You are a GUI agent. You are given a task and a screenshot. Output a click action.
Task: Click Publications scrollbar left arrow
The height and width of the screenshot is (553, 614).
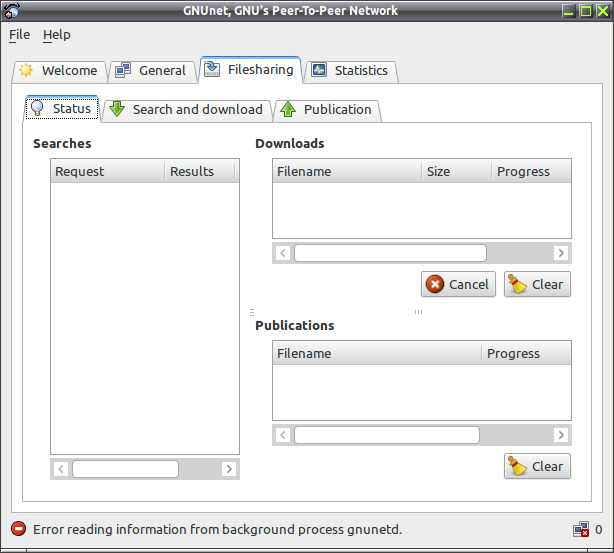click(x=283, y=435)
